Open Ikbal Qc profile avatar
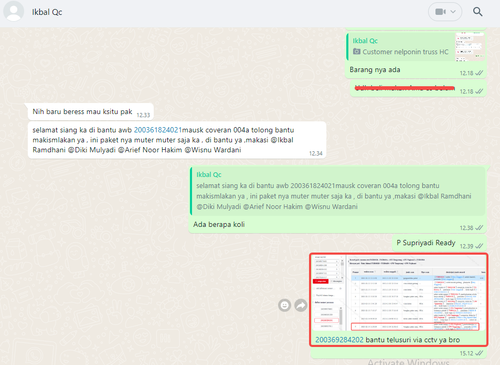 (x=13, y=11)
